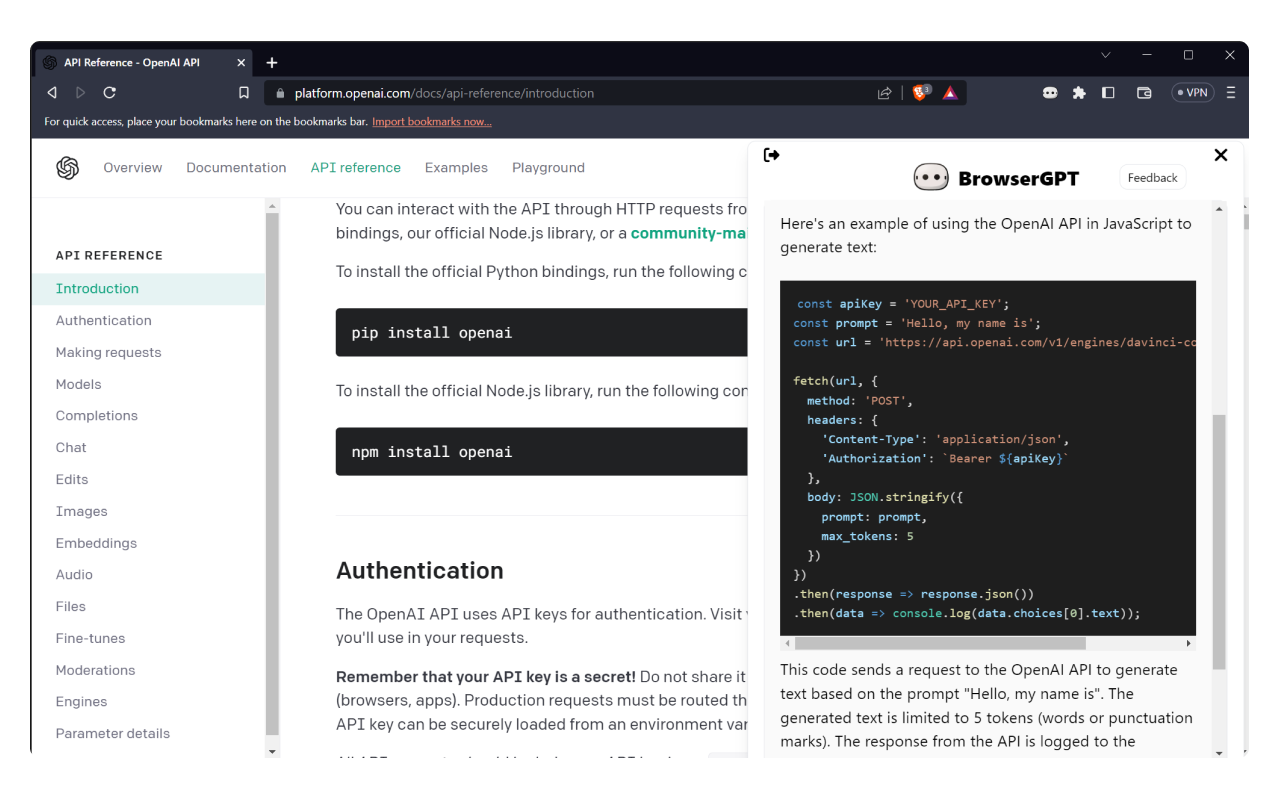This screenshot has width=1280, height=800.
Task: Open Edits in sidebar
Action: (x=72, y=480)
